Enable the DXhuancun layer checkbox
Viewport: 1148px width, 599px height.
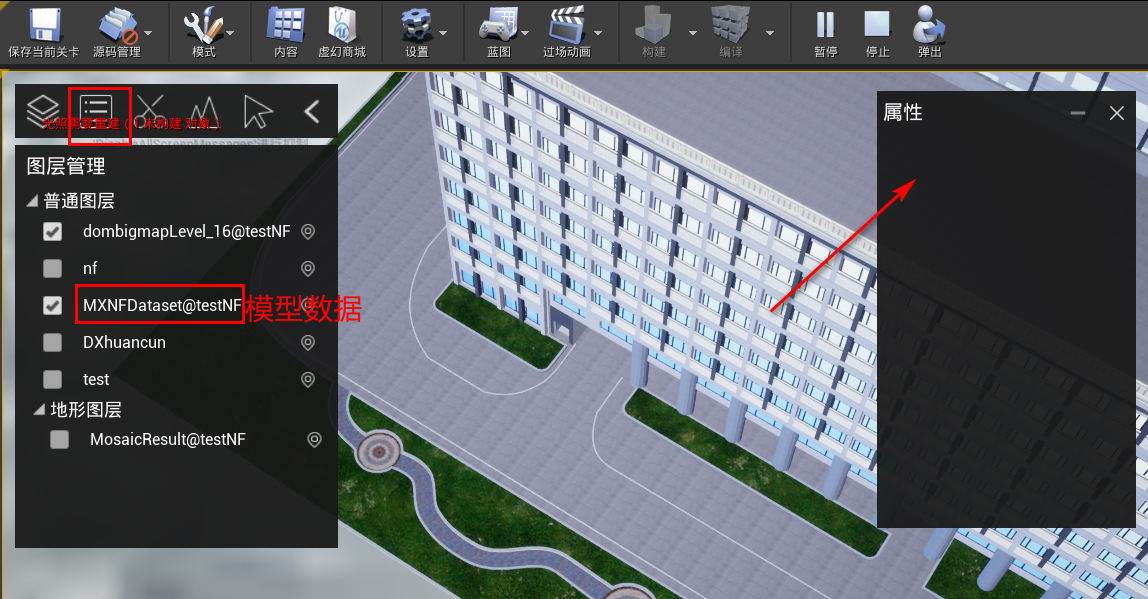(x=53, y=343)
